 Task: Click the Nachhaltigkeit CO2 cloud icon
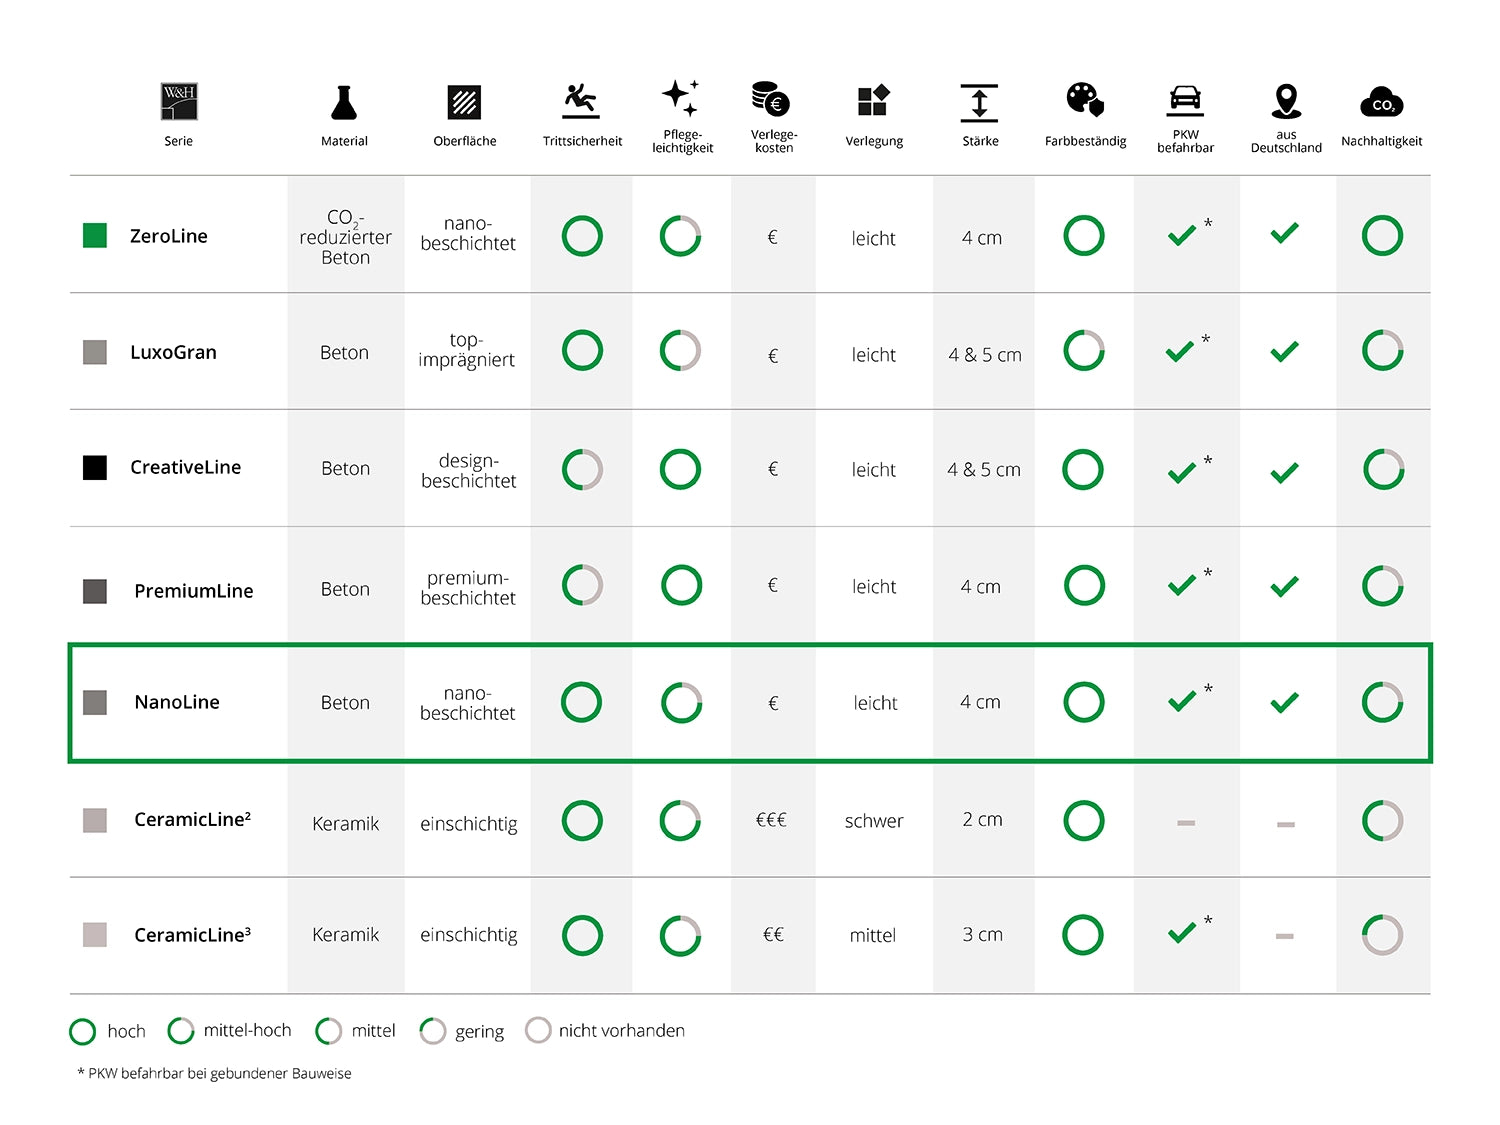coord(1381,103)
